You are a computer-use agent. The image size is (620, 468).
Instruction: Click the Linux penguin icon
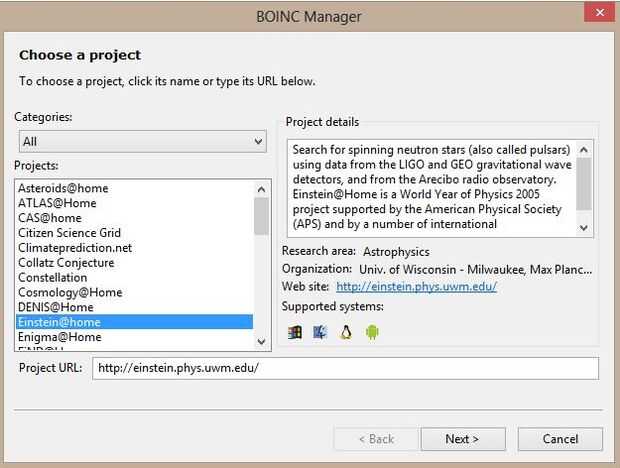click(347, 332)
